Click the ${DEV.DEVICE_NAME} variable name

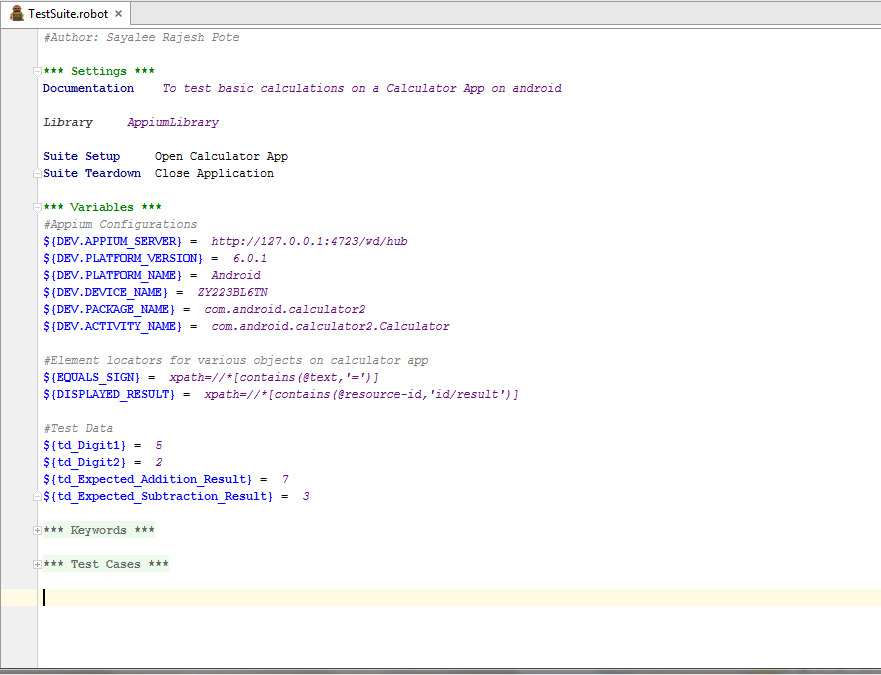point(113,293)
